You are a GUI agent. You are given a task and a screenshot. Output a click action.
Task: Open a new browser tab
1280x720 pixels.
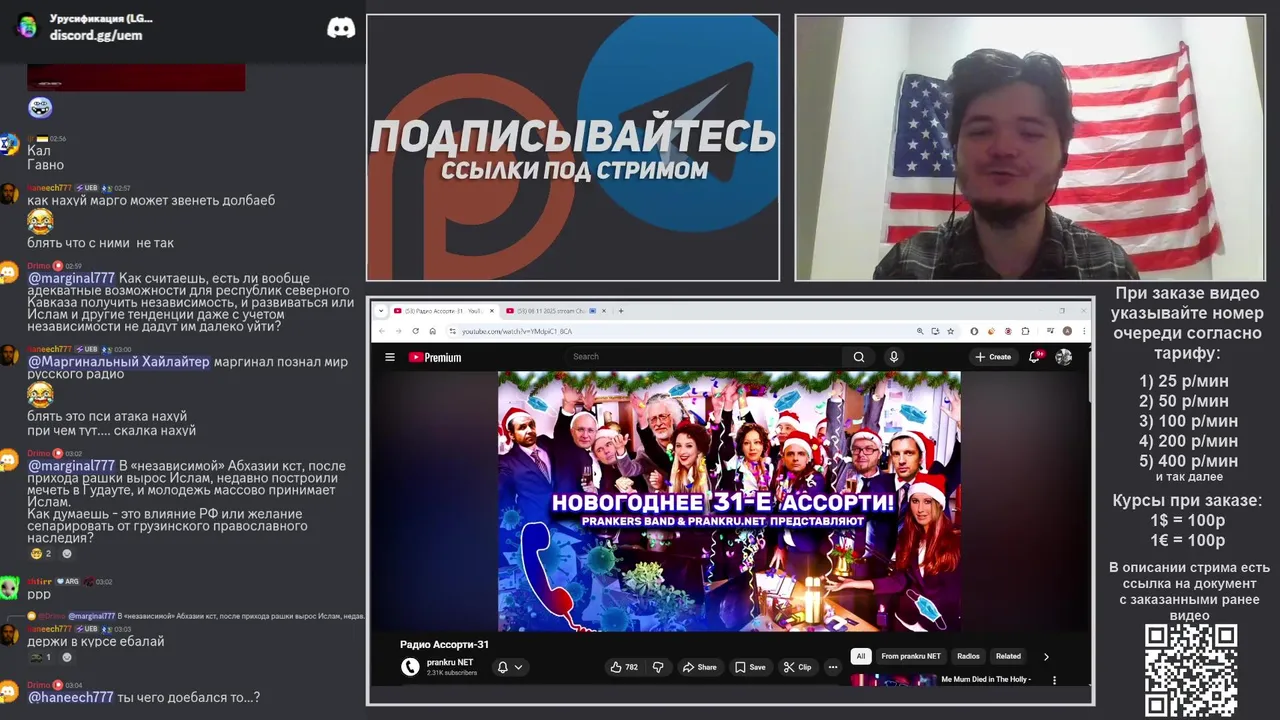pos(621,311)
